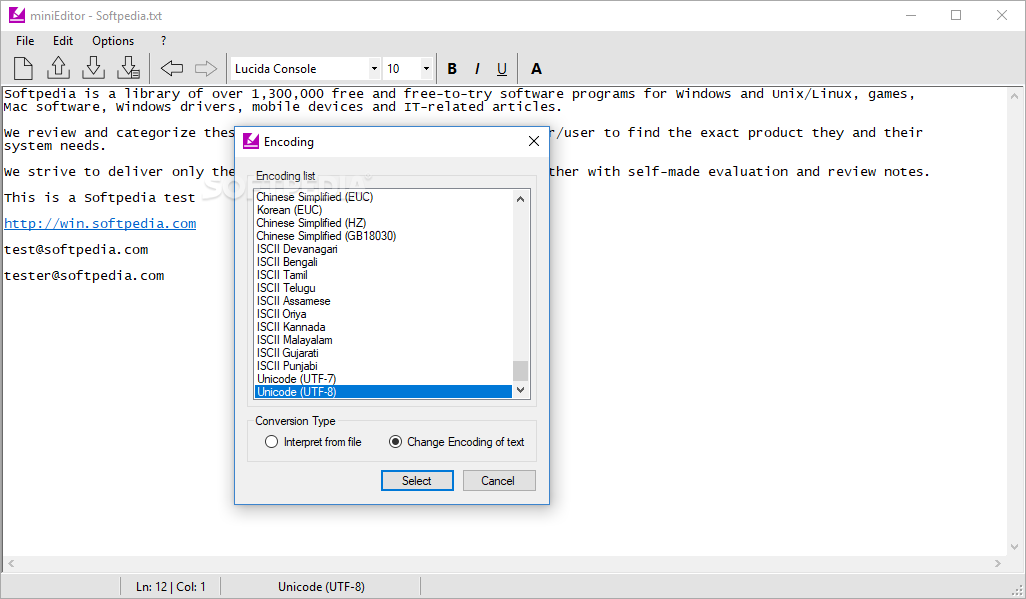Select highlighted Unicode (UTF-8) list entry
The image size is (1026, 599).
[x=383, y=392]
